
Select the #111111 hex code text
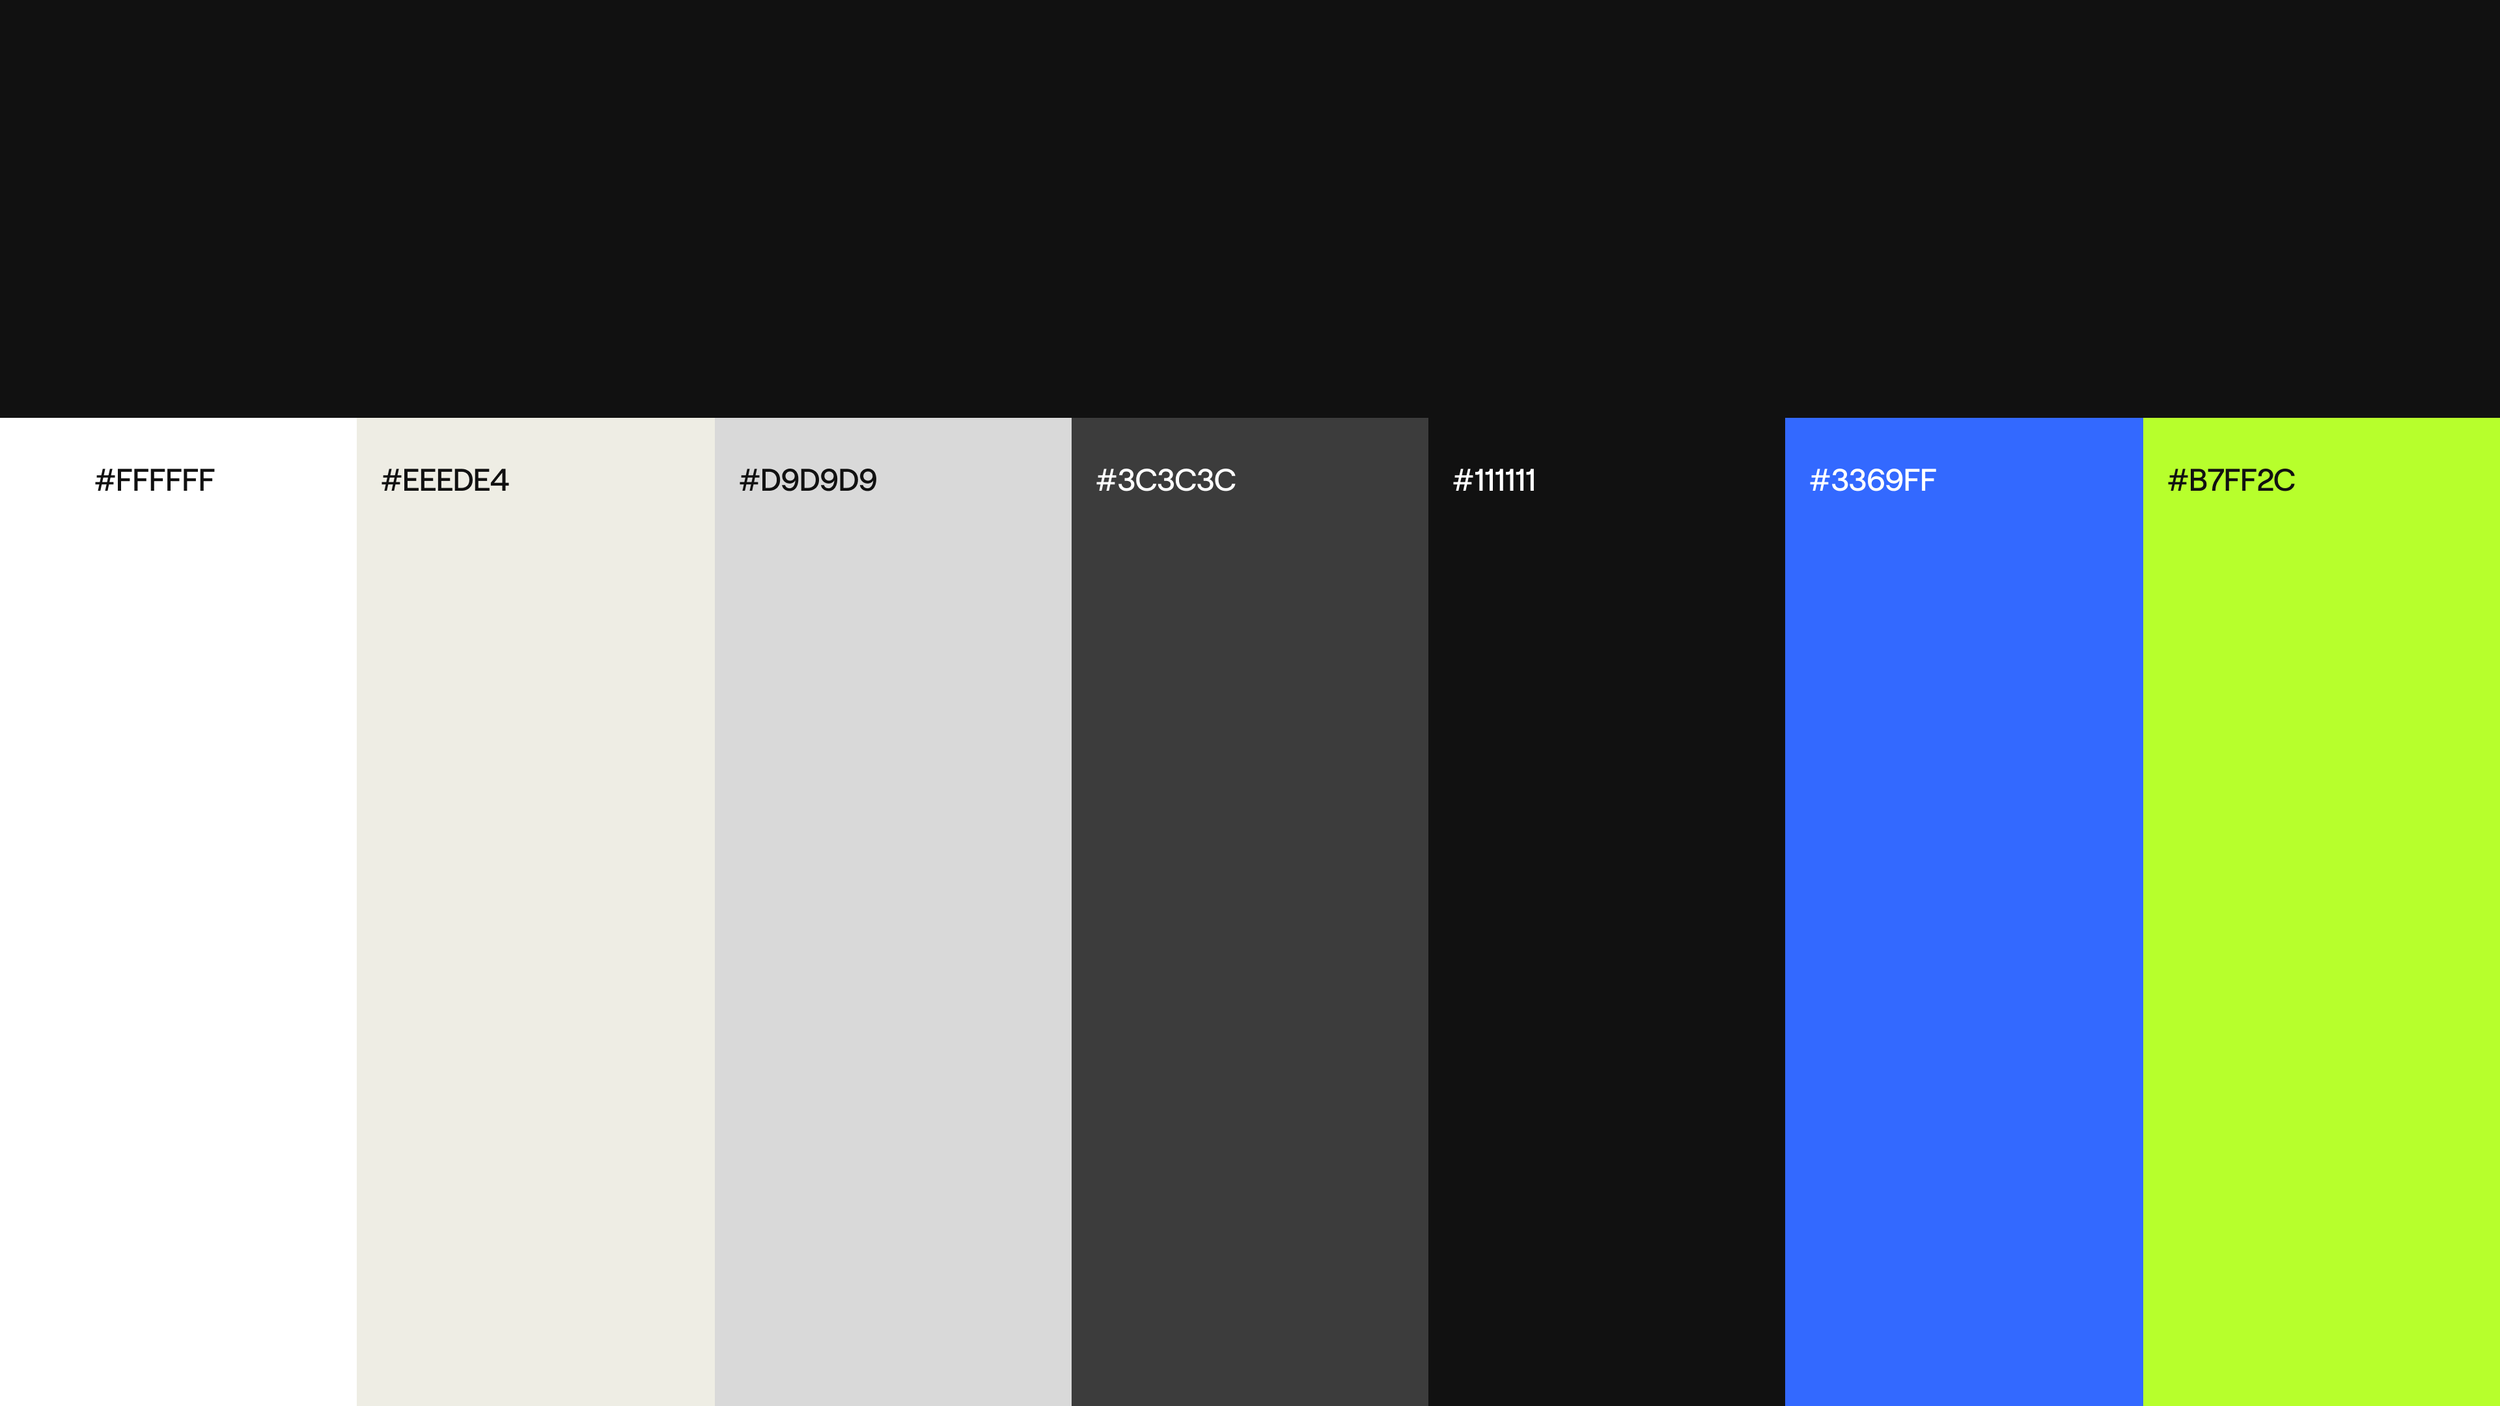tap(1493, 481)
